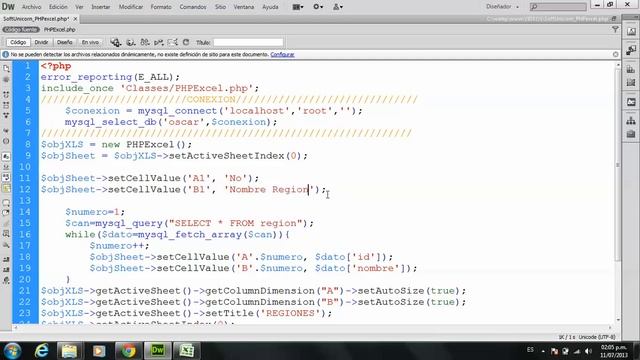This screenshot has width=640, height=360.
Task: Open the Edición menu
Action: click(58, 7)
